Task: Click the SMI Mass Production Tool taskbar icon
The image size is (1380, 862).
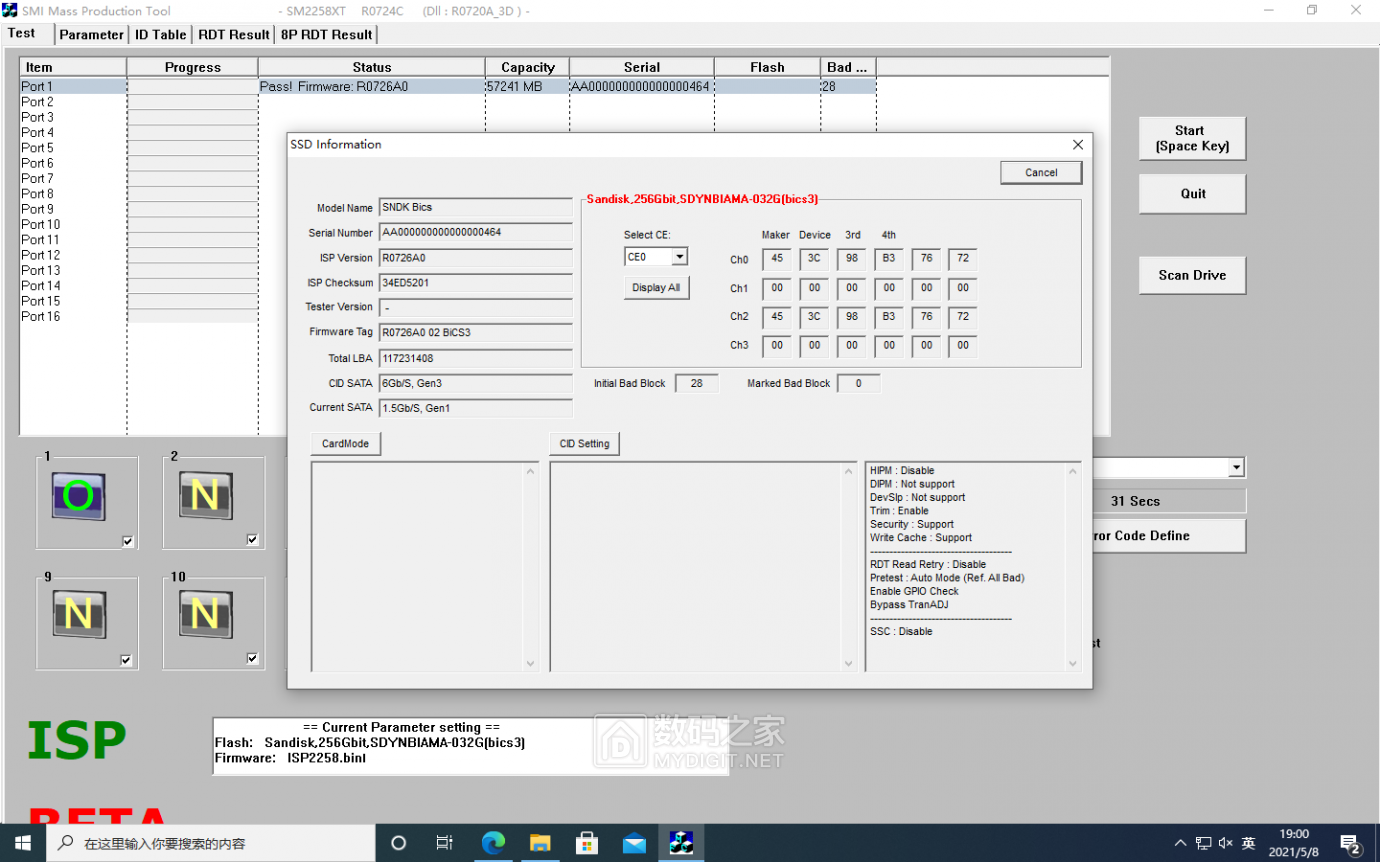Action: tap(681, 843)
